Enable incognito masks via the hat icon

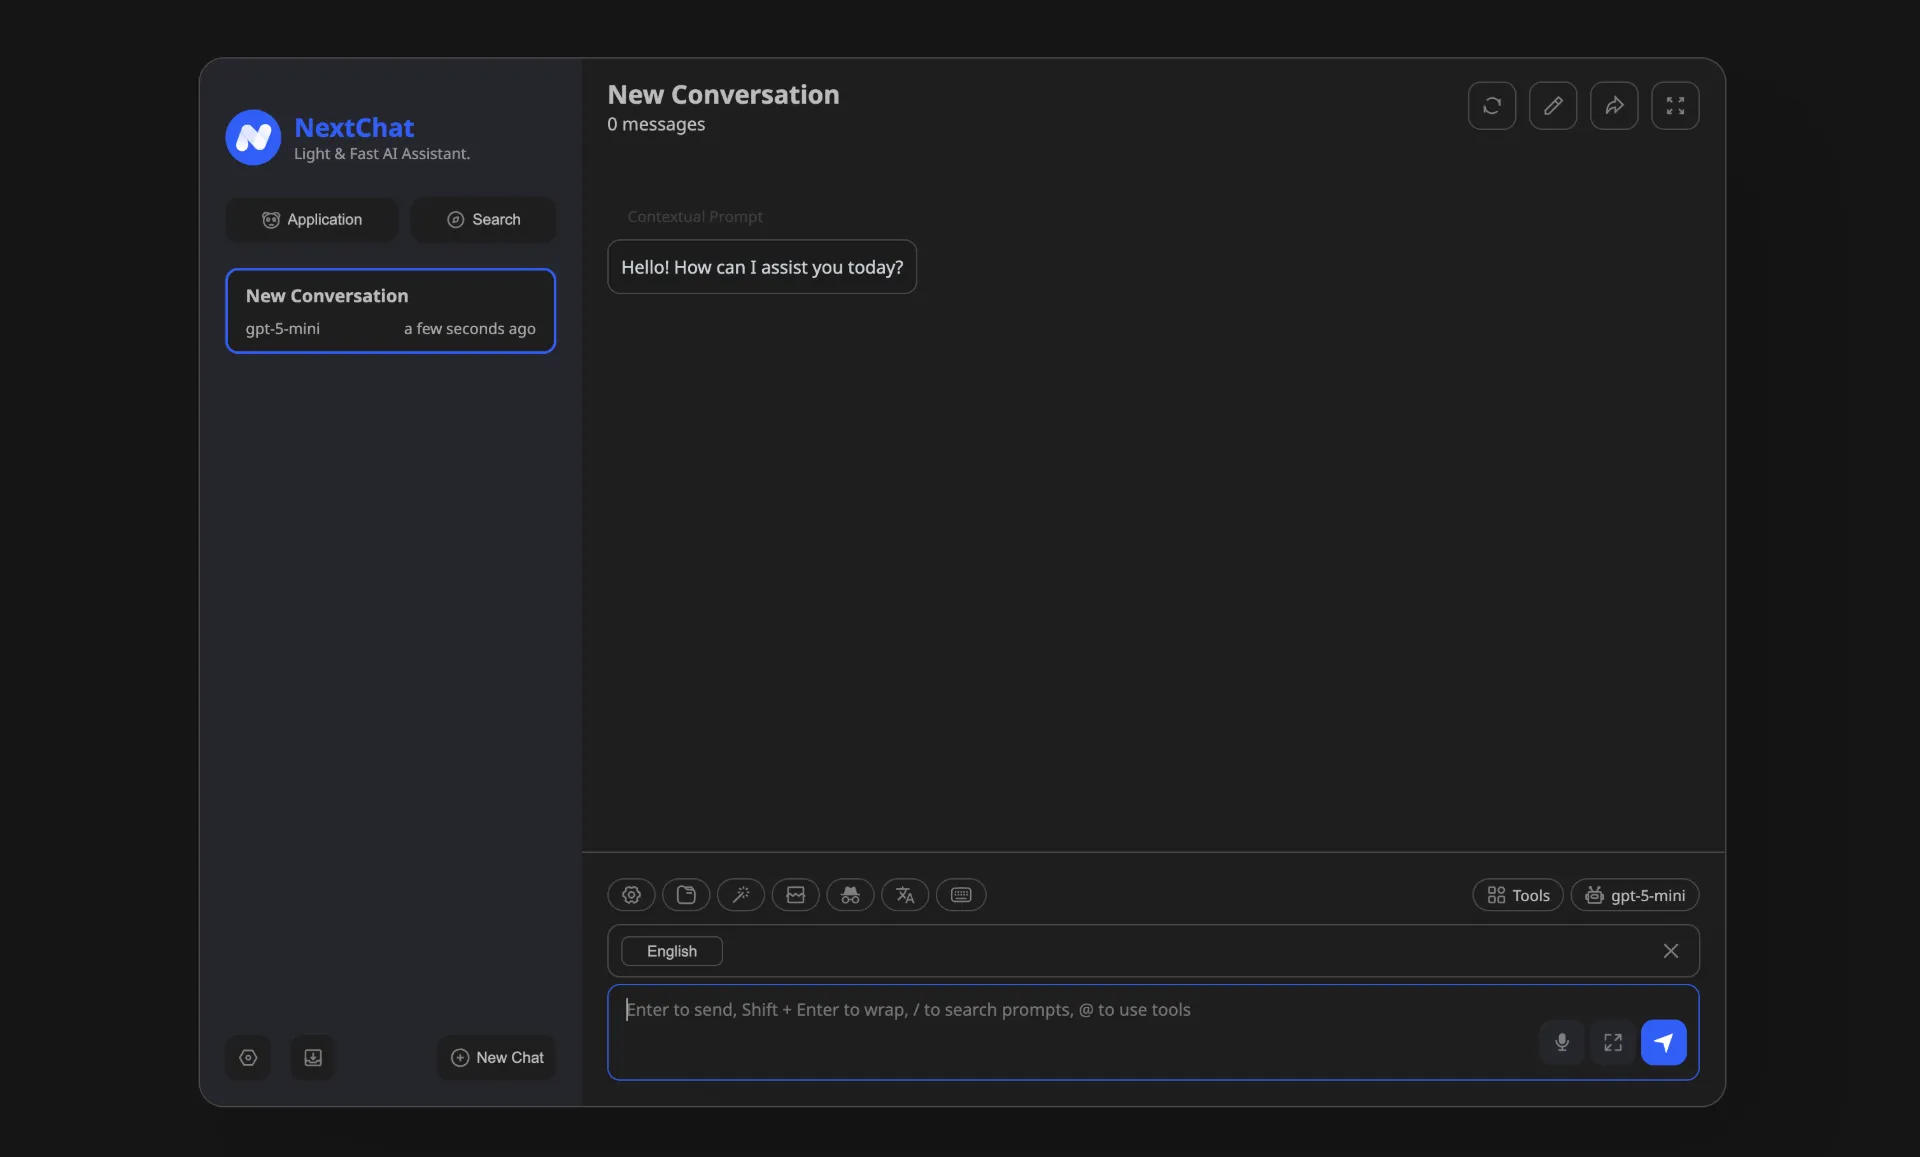850,895
